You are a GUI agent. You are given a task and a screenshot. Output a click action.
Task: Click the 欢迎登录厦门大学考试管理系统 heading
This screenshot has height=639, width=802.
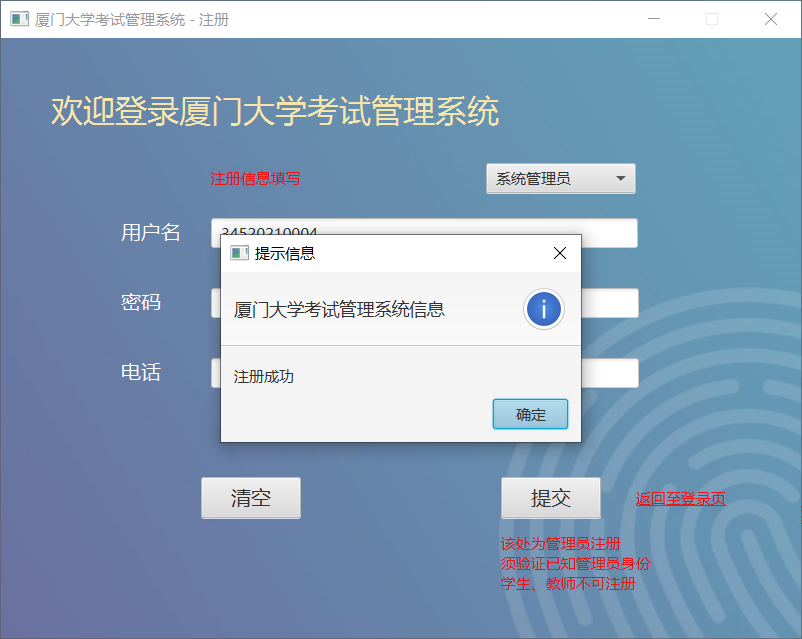pyautogui.click(x=275, y=111)
